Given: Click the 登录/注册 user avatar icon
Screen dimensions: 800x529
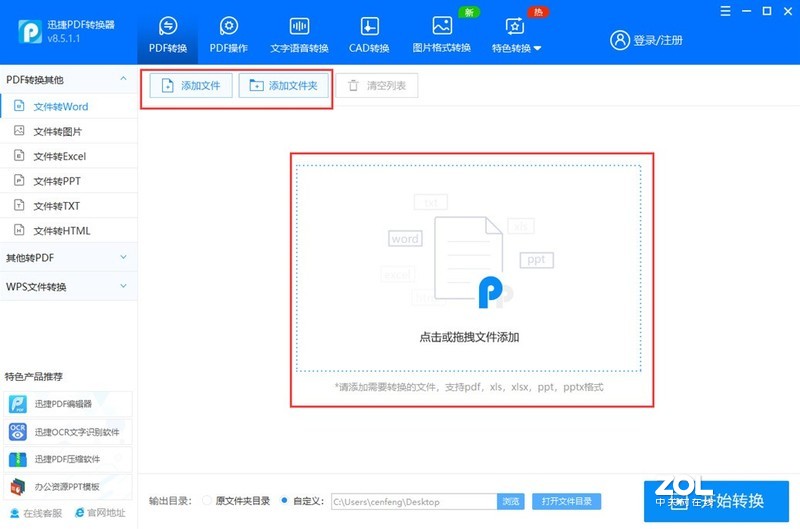Looking at the screenshot, I should tap(620, 40).
